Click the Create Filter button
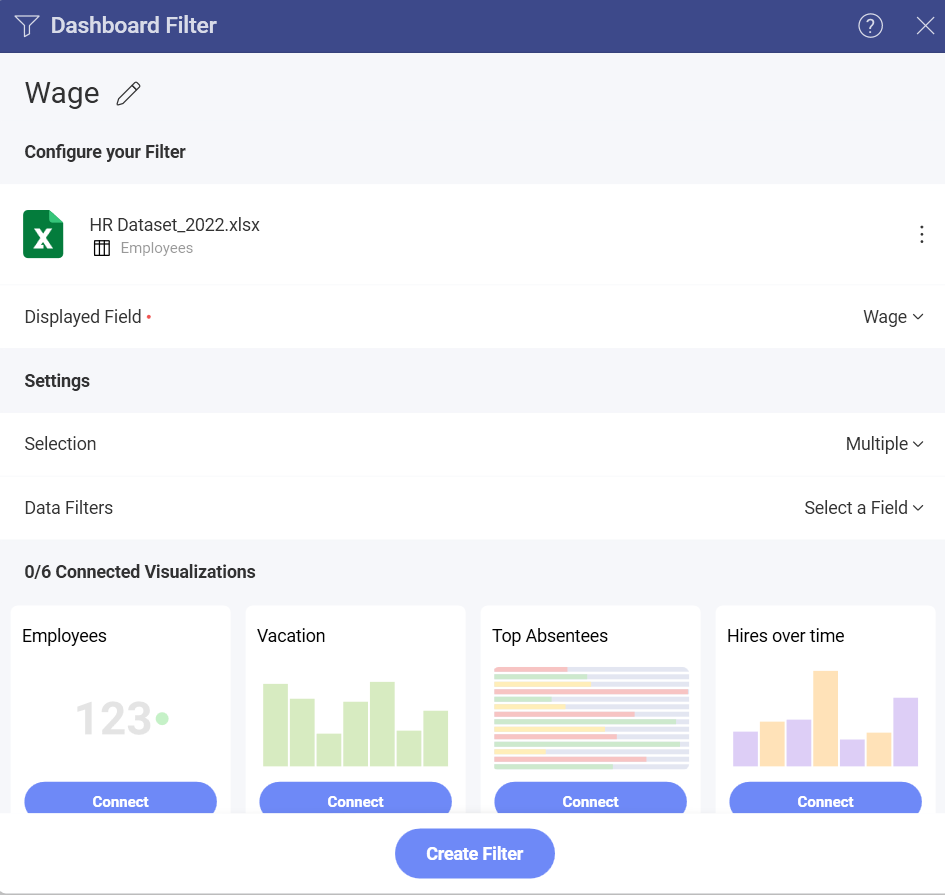Screen dimensions: 945x895 click(475, 853)
